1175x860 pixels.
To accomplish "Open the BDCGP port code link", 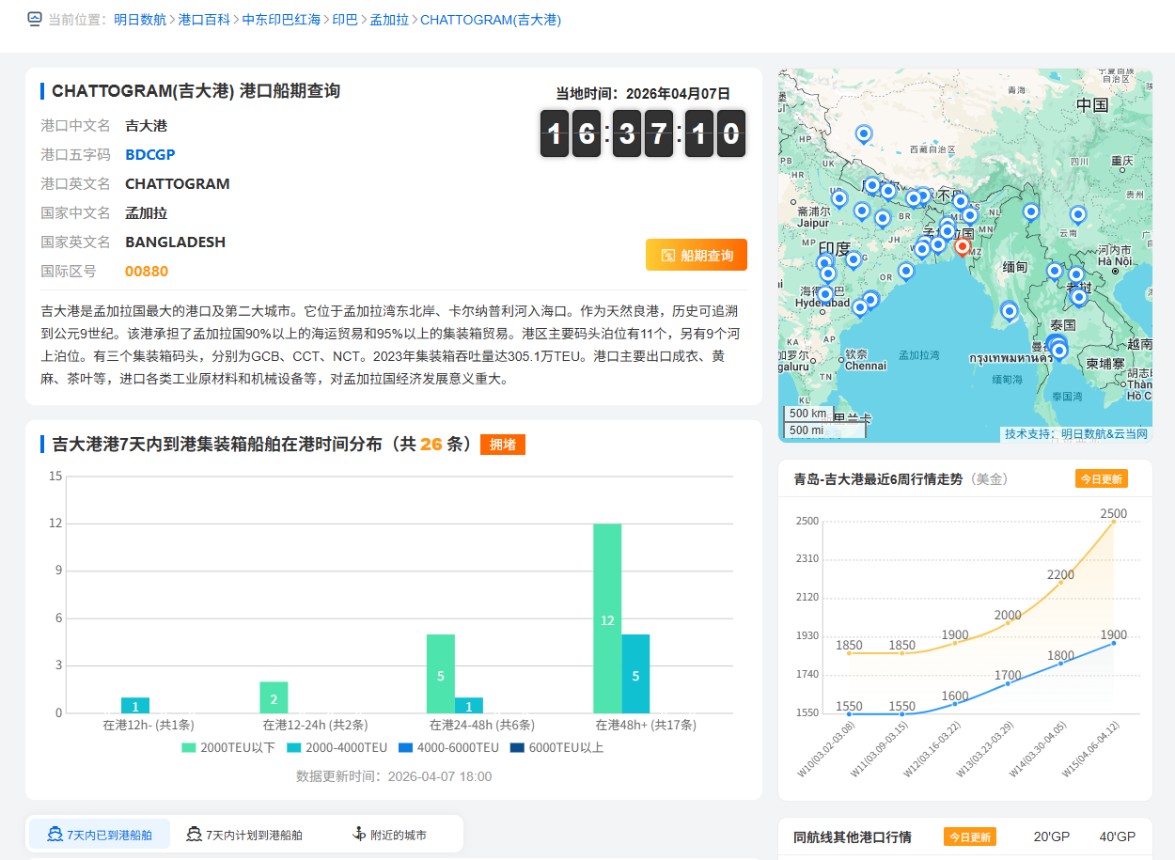I will [x=150, y=154].
